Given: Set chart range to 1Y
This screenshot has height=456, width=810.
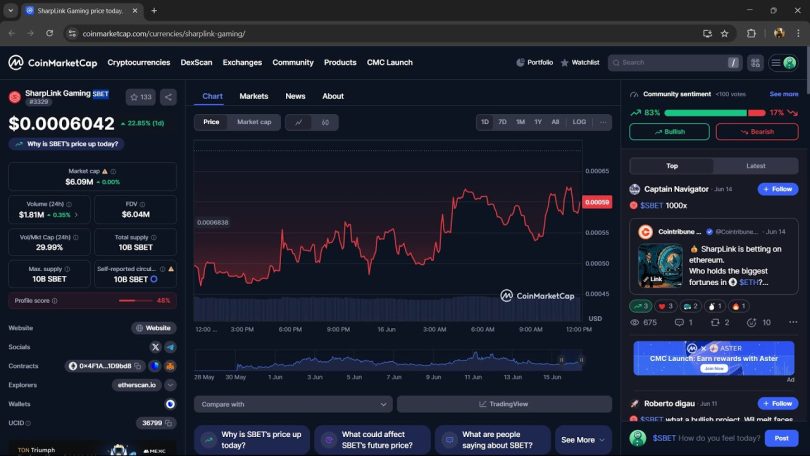Looking at the screenshot, I should click(x=538, y=122).
